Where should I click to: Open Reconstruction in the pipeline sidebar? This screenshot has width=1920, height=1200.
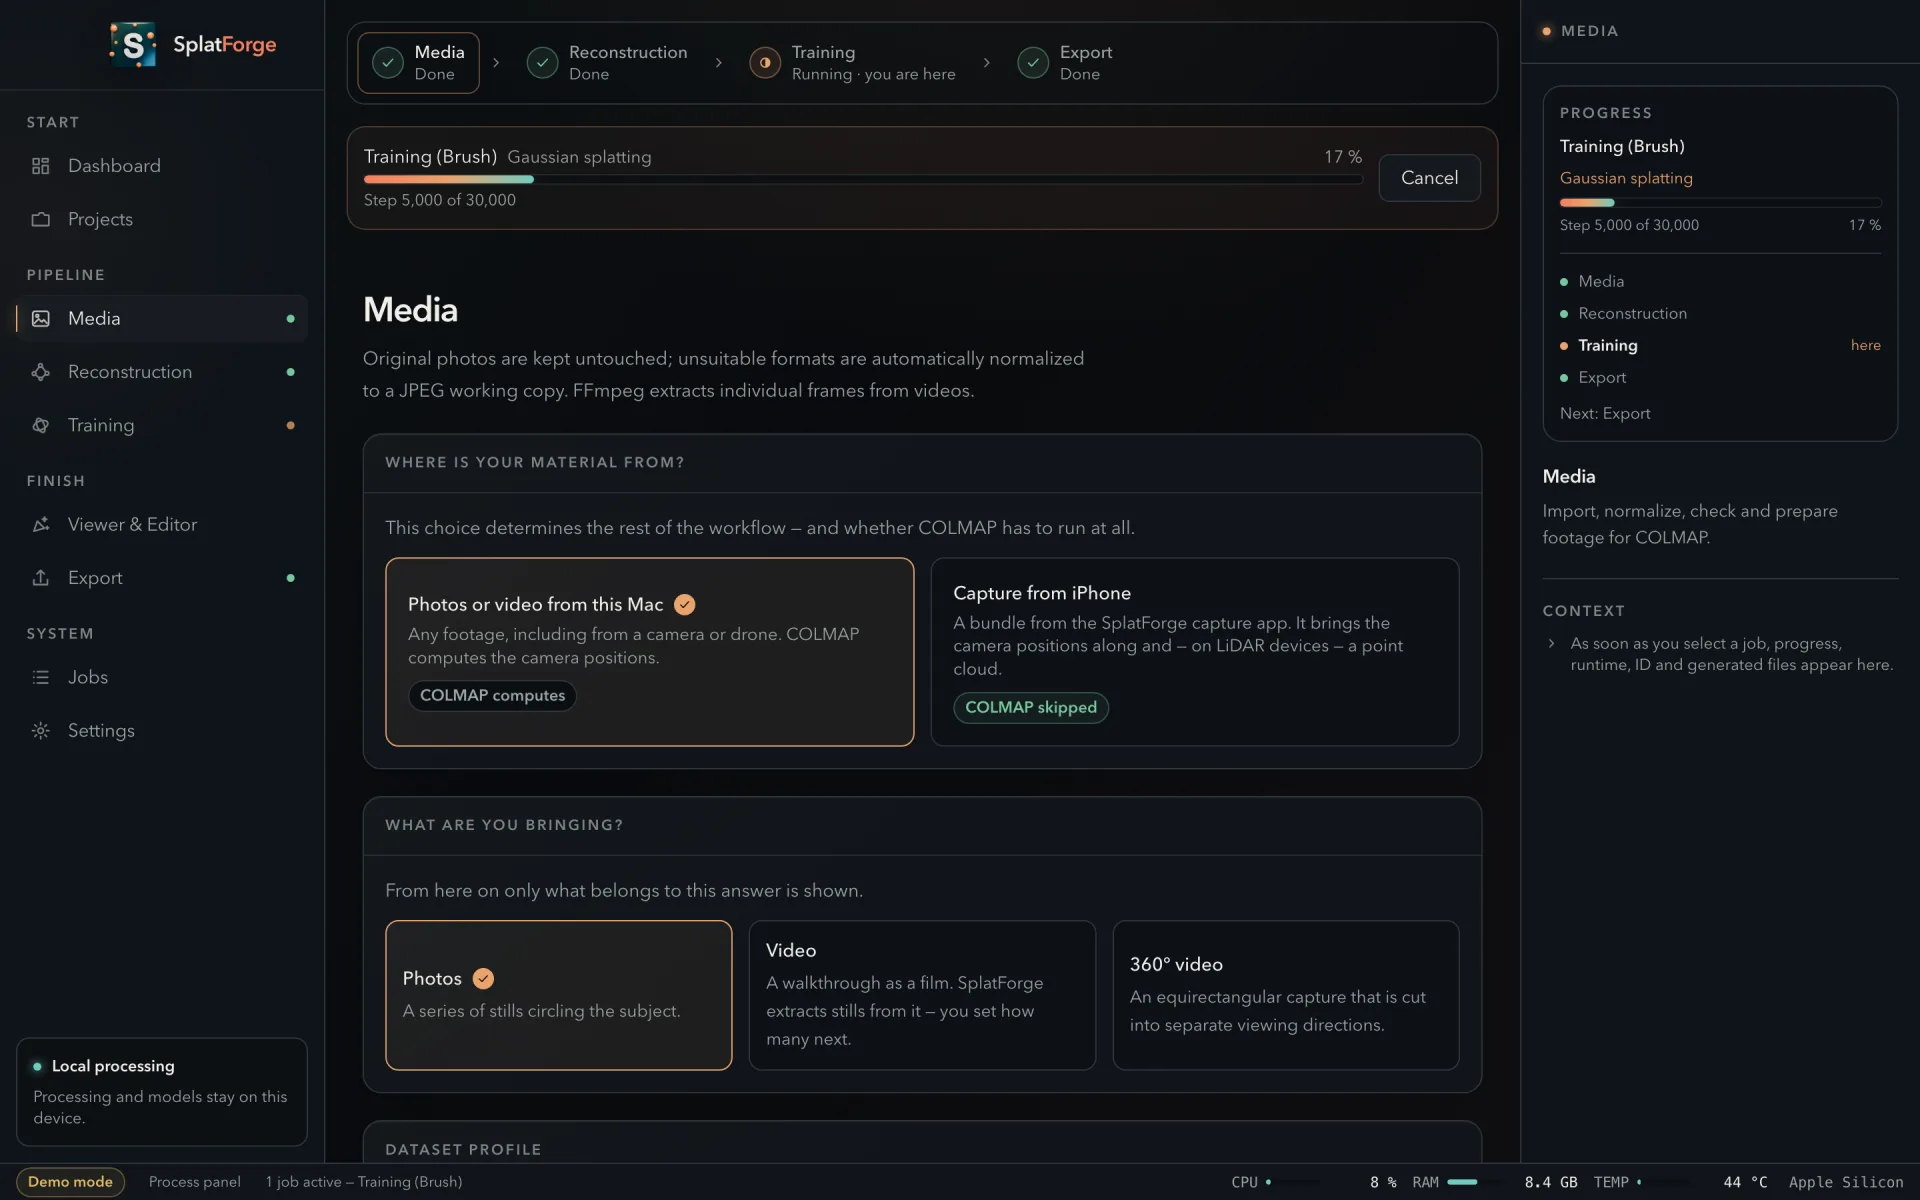(x=162, y=372)
